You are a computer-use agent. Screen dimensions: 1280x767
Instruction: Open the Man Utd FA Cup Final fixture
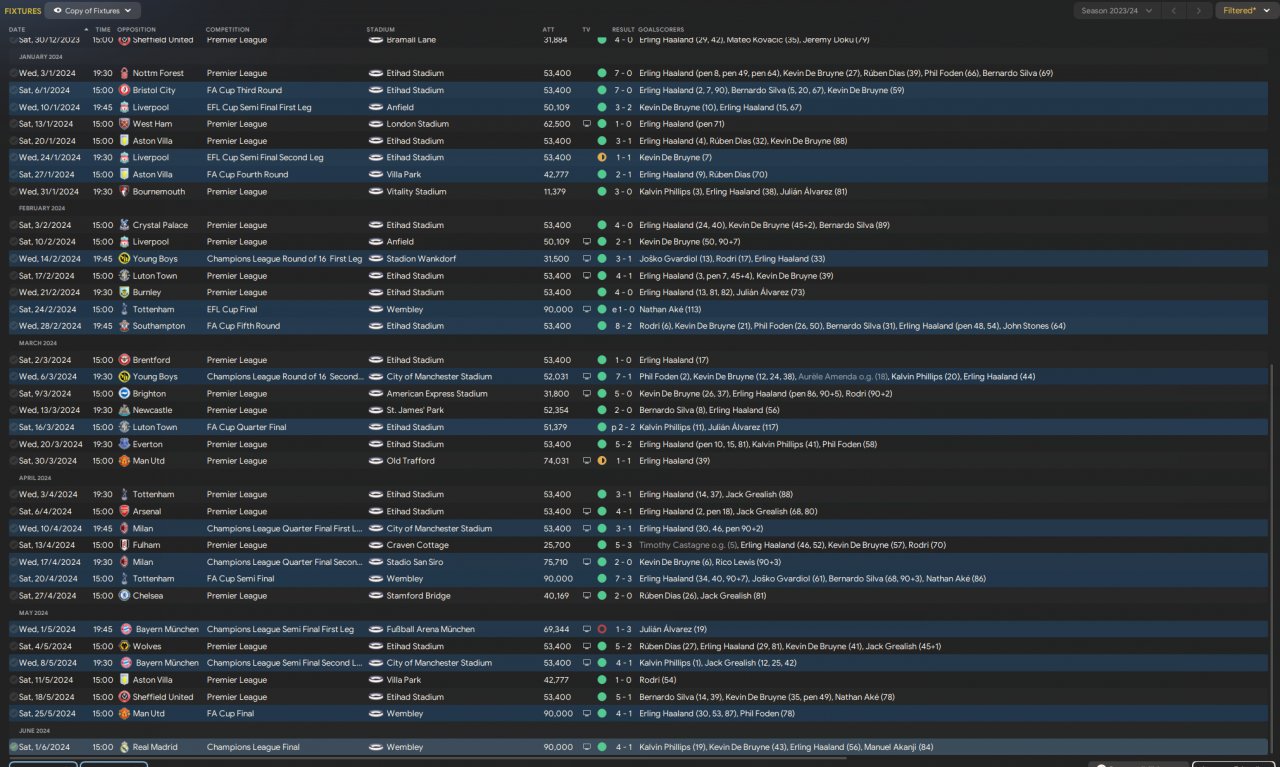click(640, 714)
